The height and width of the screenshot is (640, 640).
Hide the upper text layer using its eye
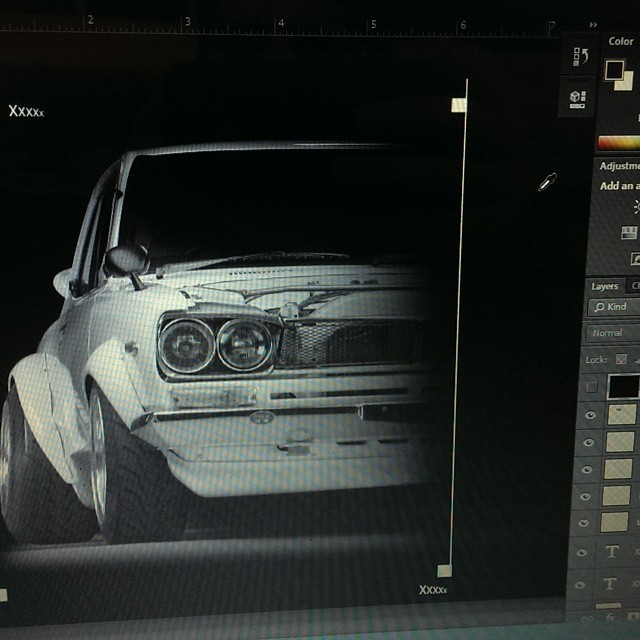[582, 553]
